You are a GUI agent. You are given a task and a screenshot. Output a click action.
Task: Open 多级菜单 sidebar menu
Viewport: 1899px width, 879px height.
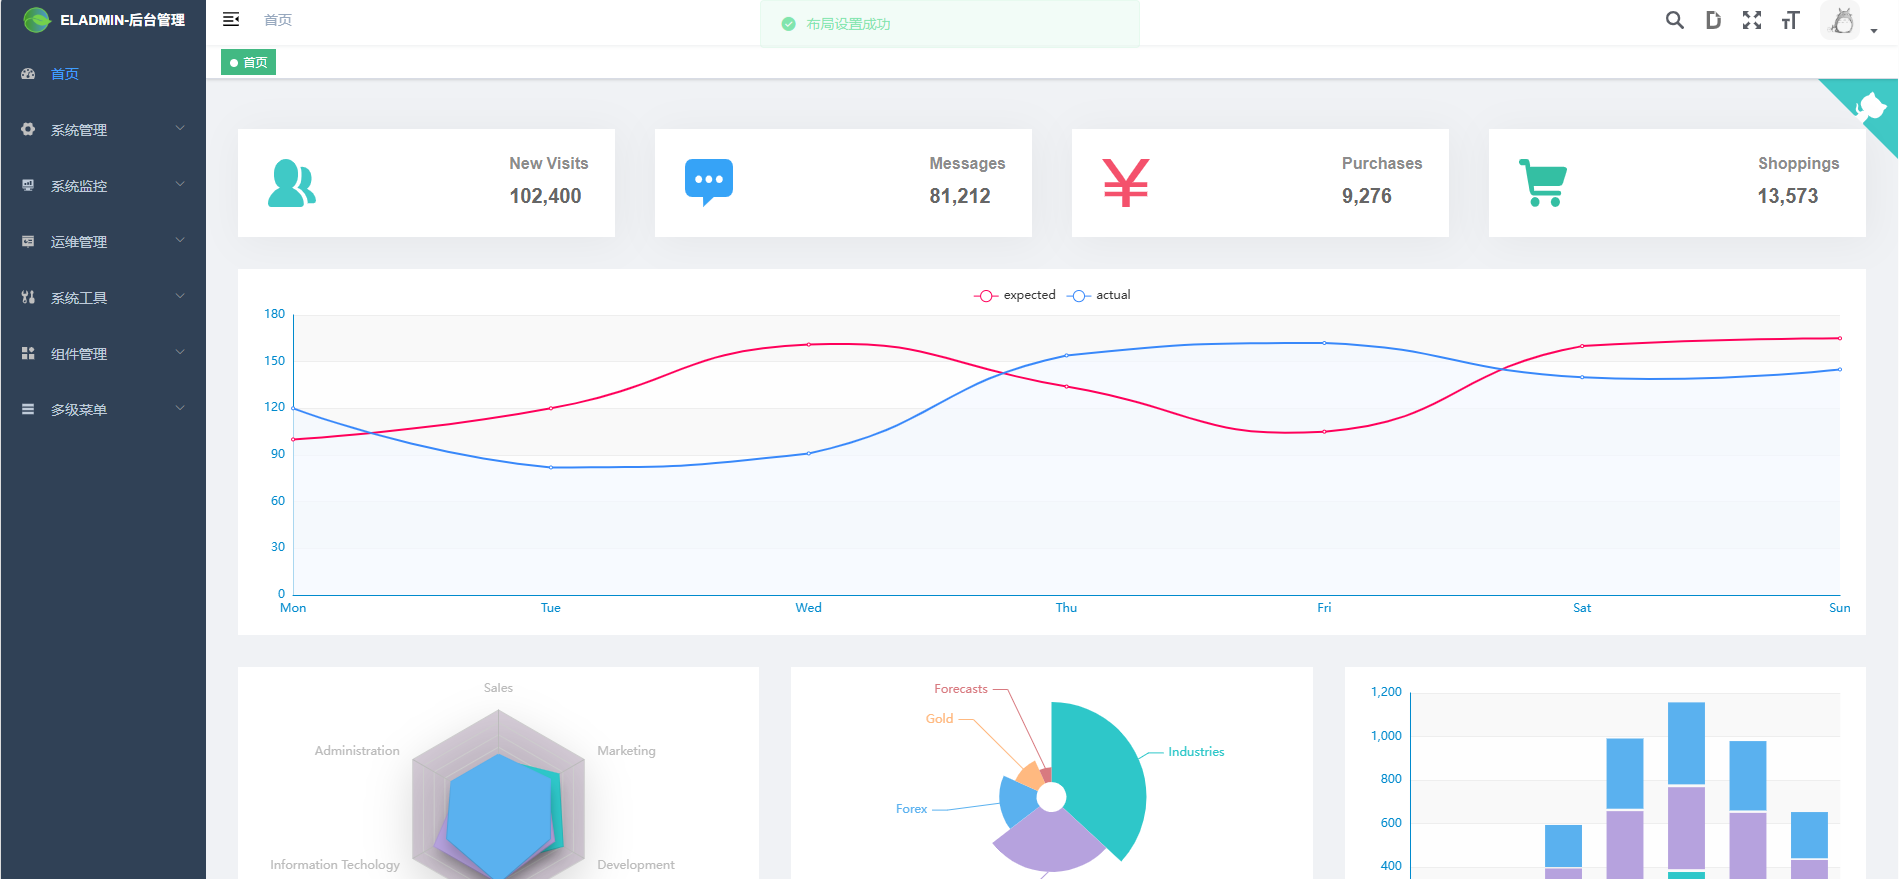coord(103,410)
